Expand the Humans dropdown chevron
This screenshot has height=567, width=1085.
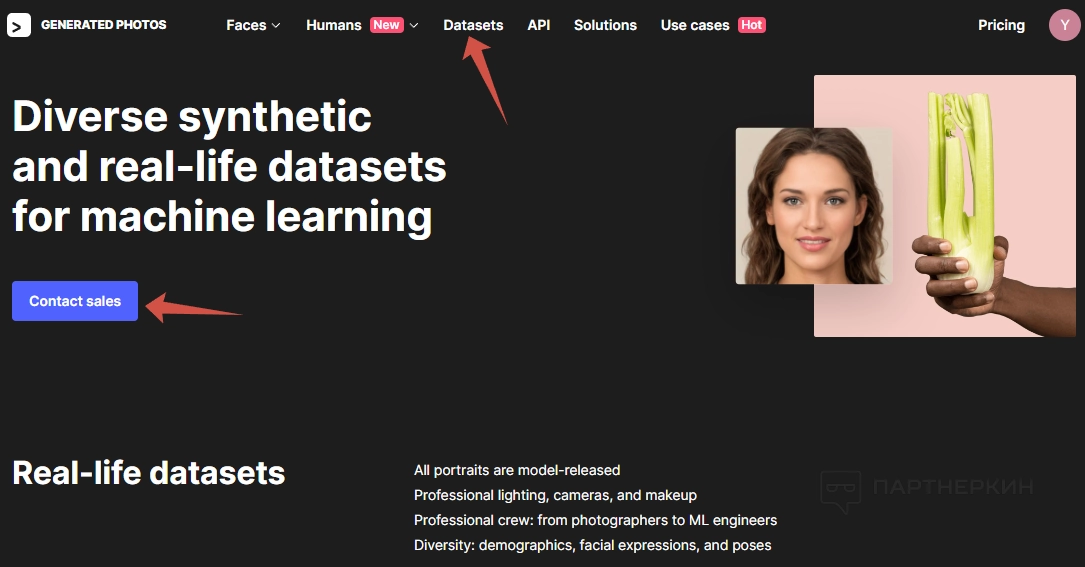point(414,26)
